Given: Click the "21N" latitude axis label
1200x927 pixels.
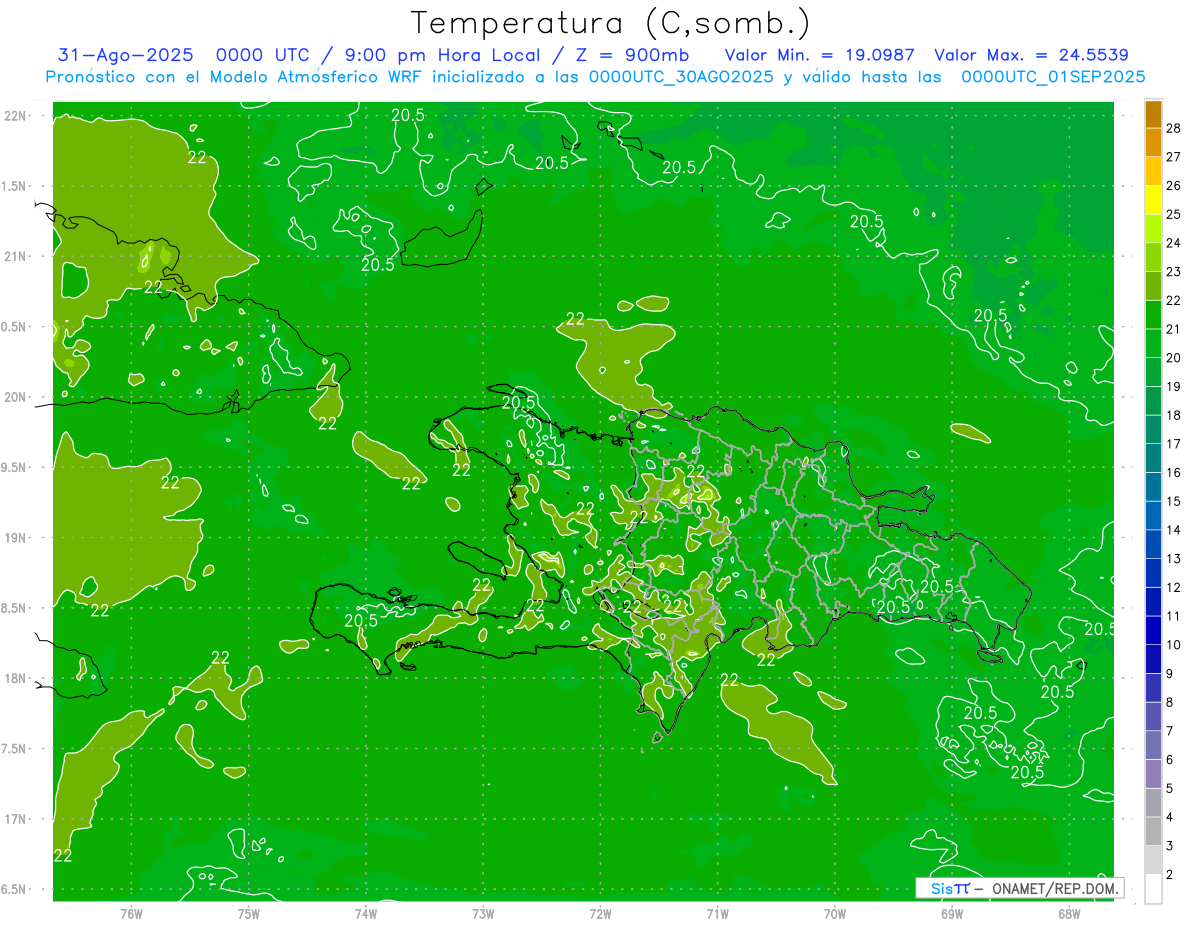Looking at the screenshot, I should click(x=14, y=257).
